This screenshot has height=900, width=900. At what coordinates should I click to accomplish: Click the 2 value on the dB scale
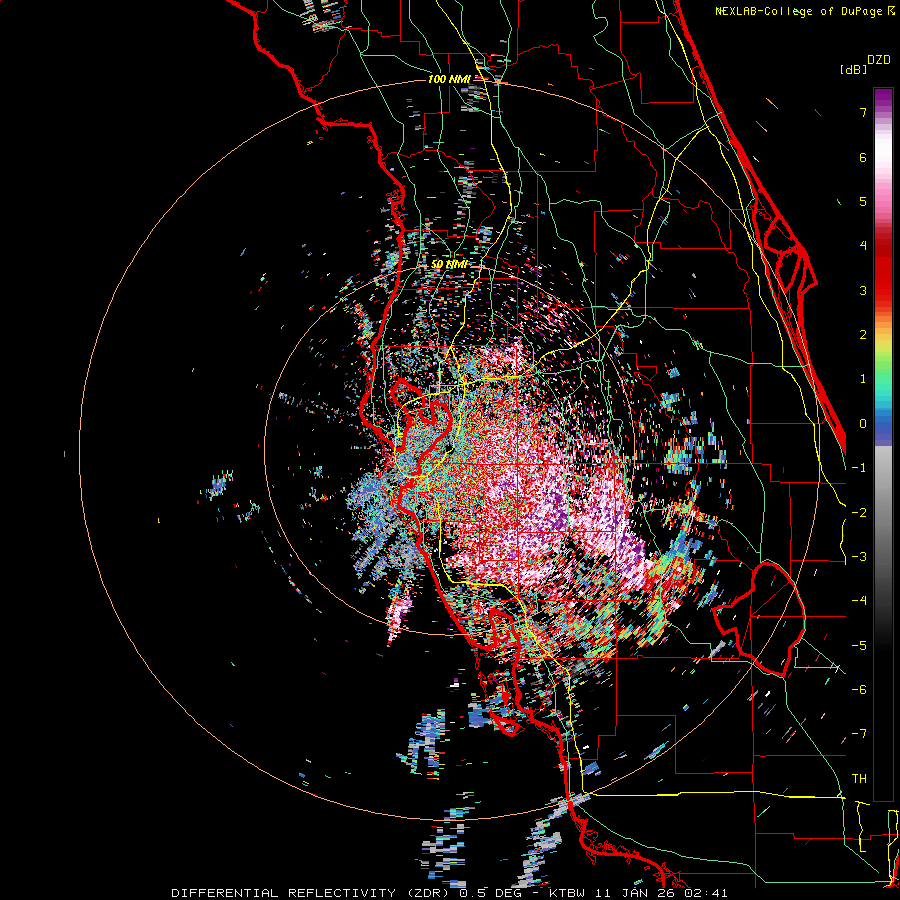tap(863, 335)
